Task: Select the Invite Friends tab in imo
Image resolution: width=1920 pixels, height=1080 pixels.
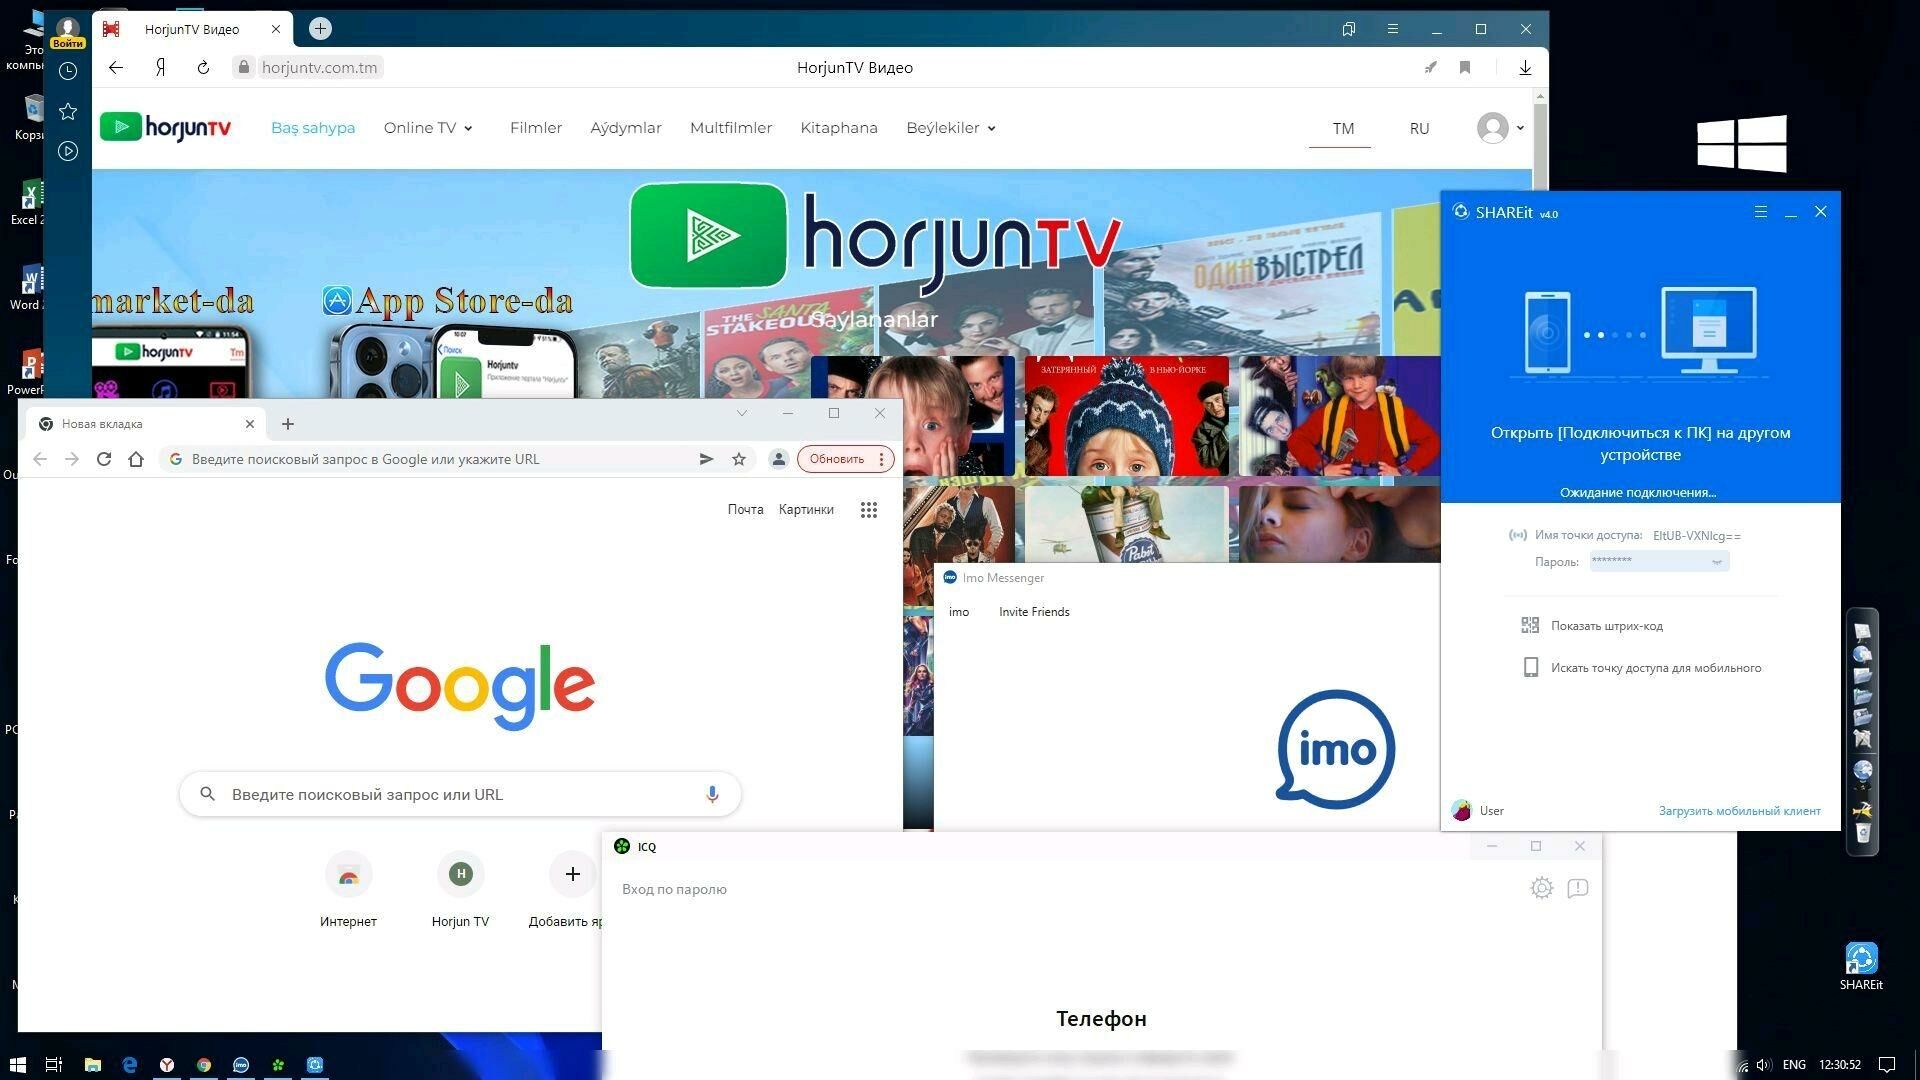Action: [1033, 612]
